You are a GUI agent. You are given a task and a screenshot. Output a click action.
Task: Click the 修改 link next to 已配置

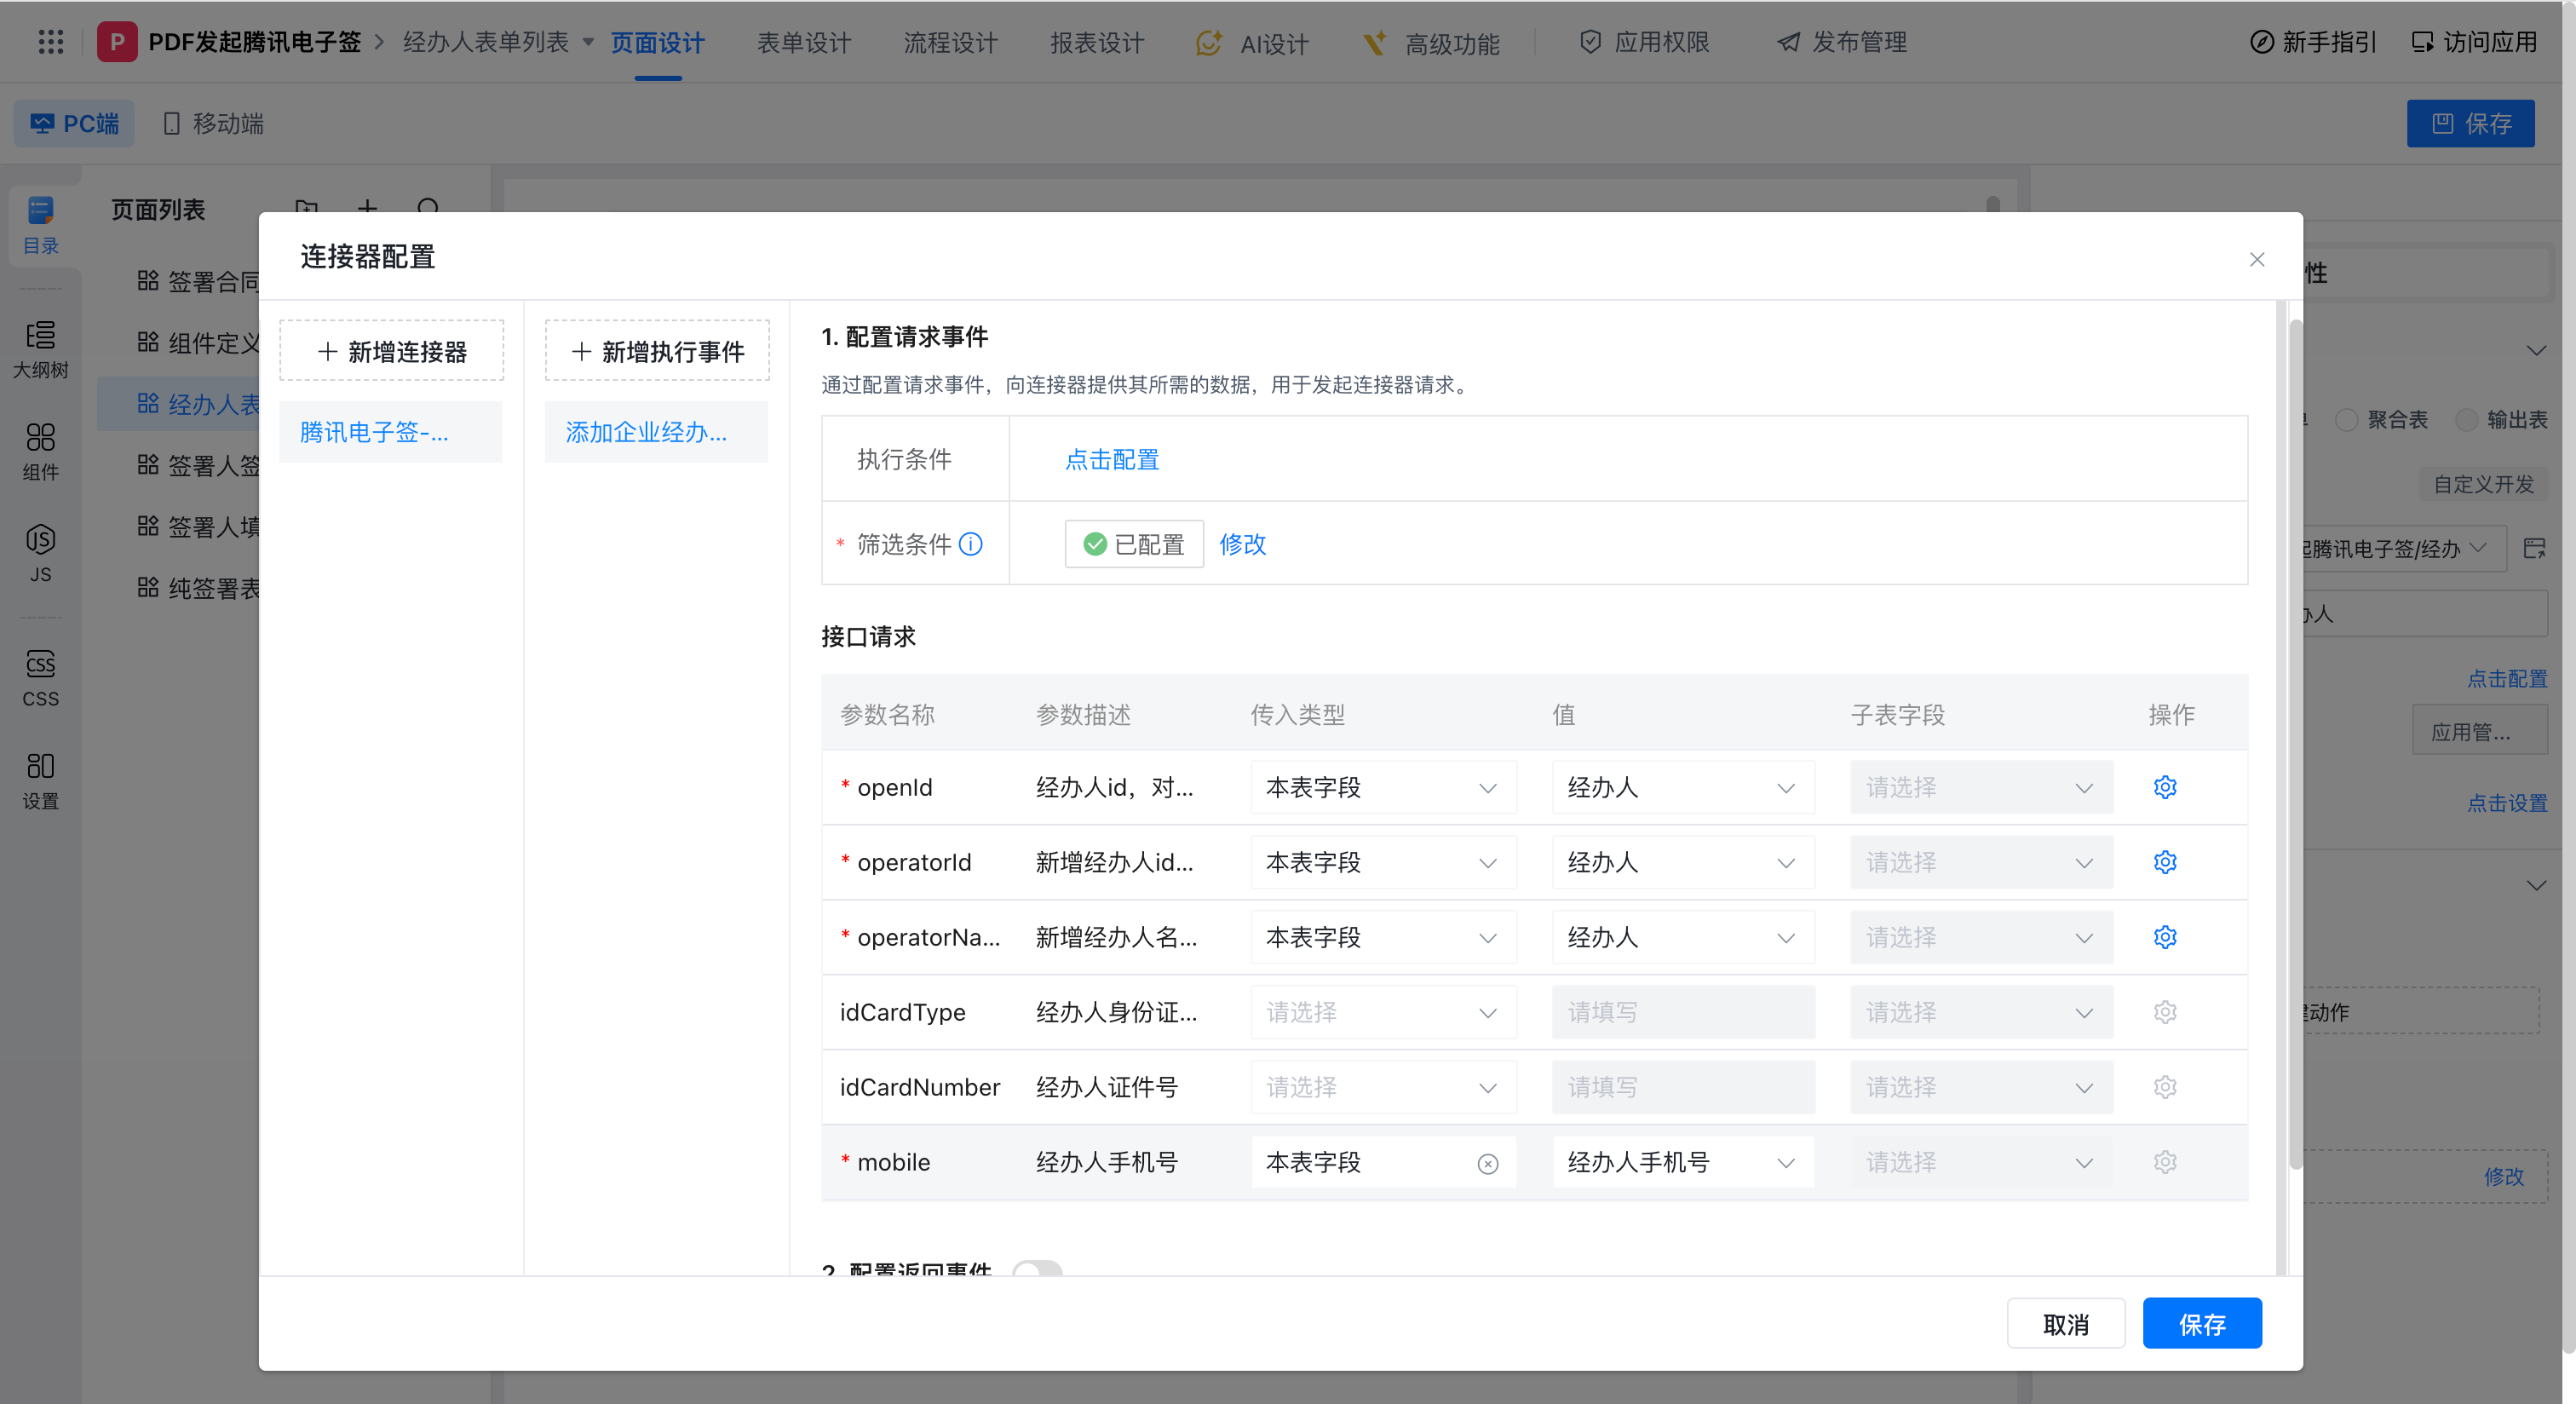1242,544
